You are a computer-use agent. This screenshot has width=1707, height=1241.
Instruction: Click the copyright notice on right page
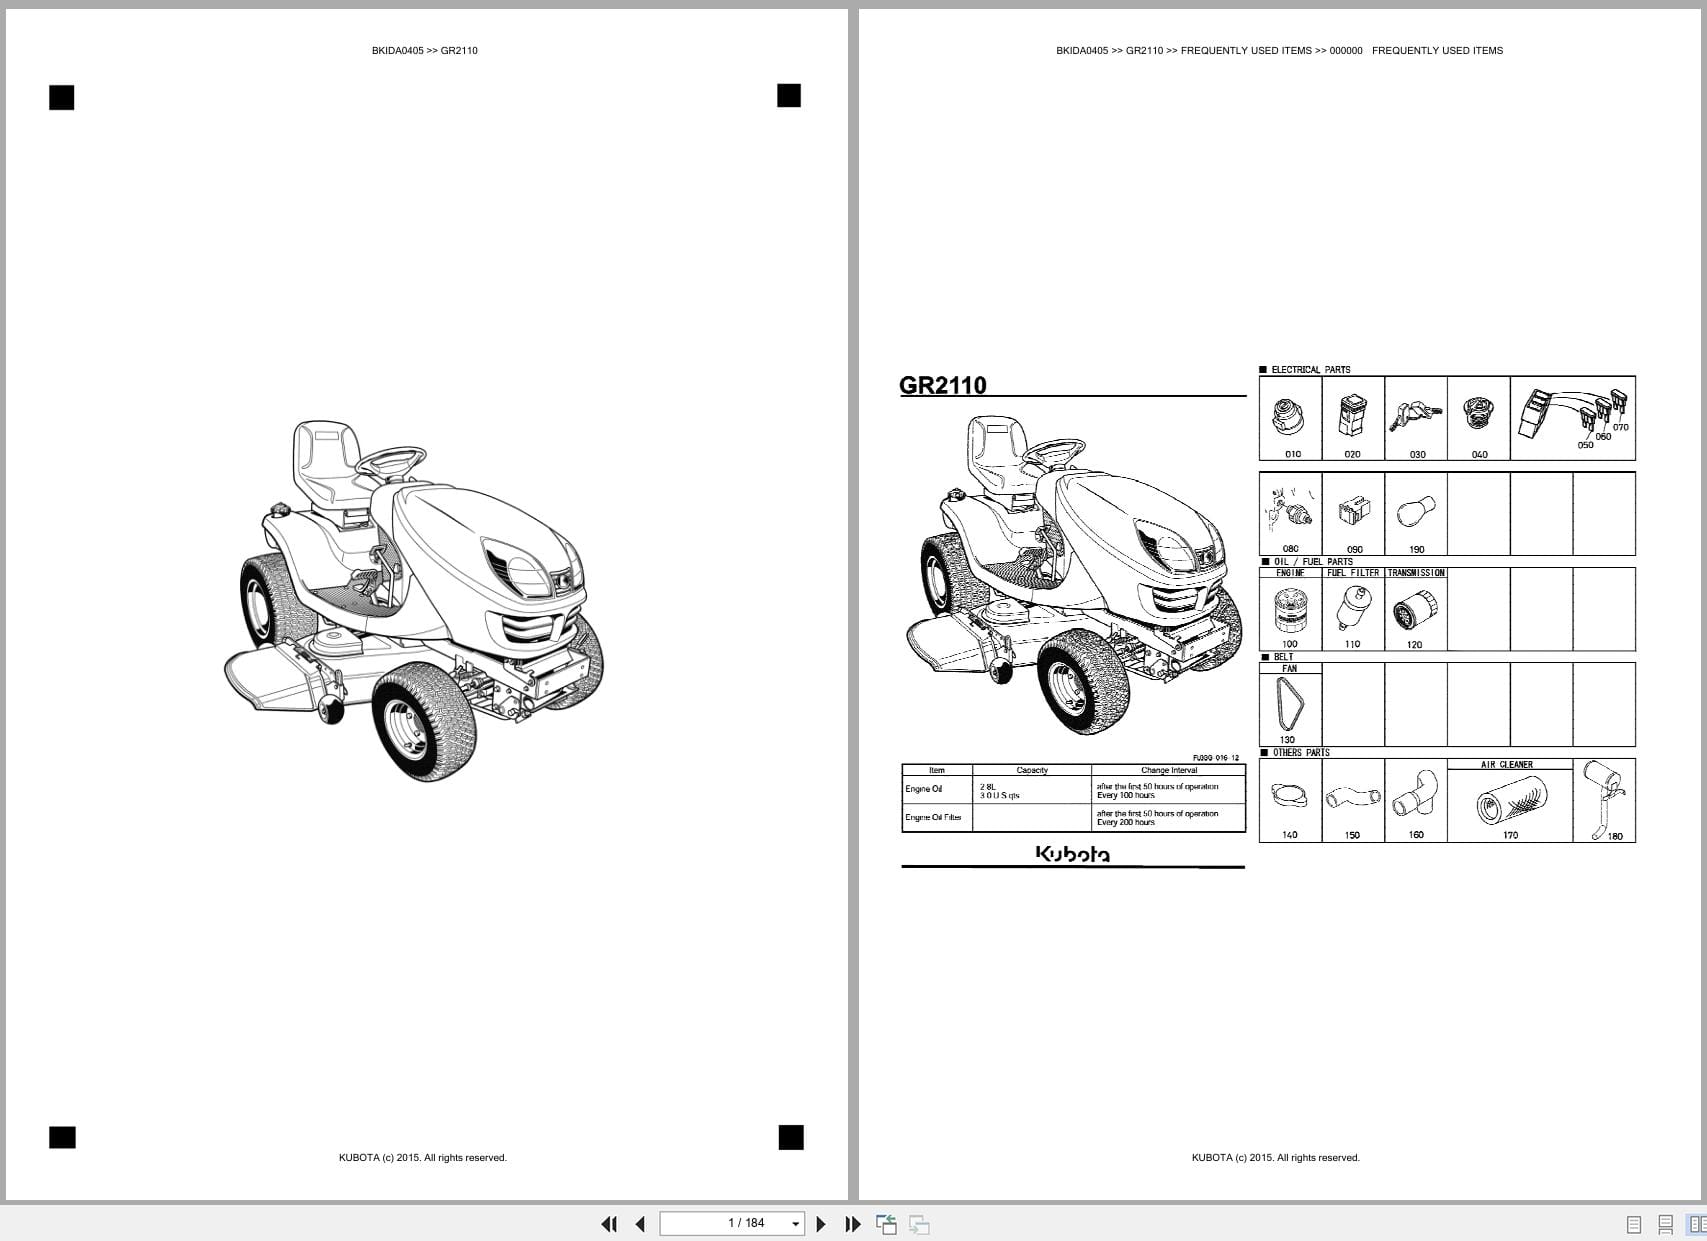[x=1276, y=1158]
